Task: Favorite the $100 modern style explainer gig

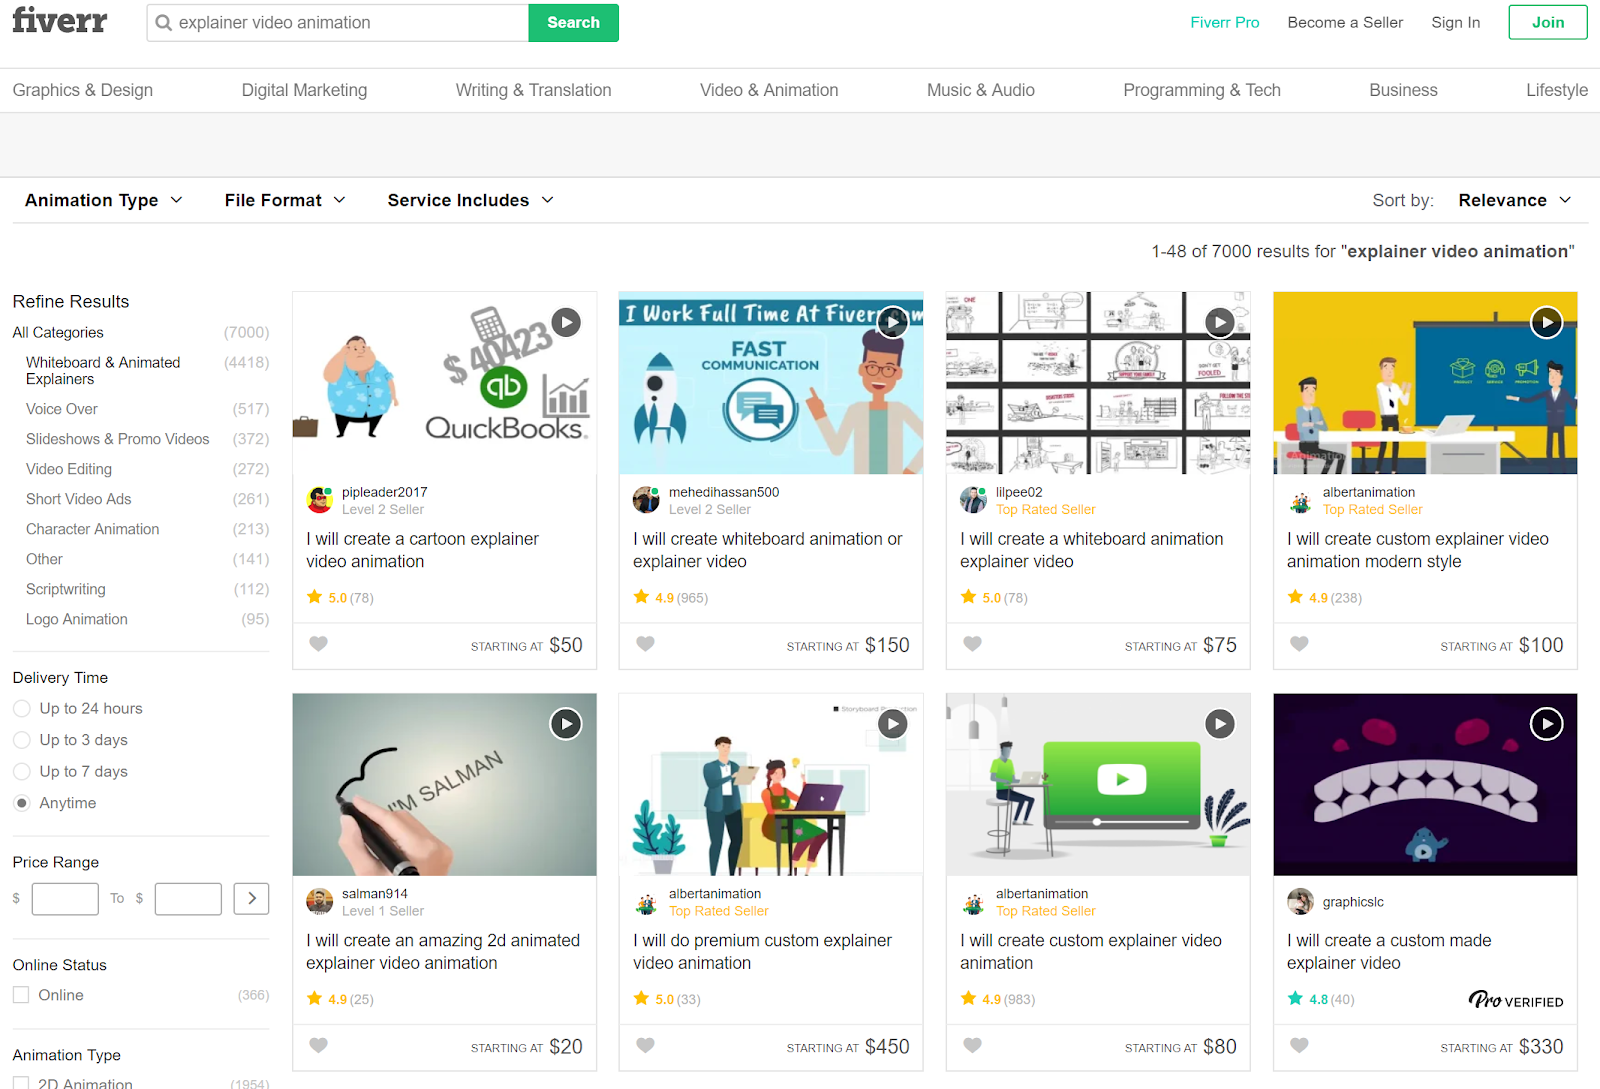Action: [1299, 644]
